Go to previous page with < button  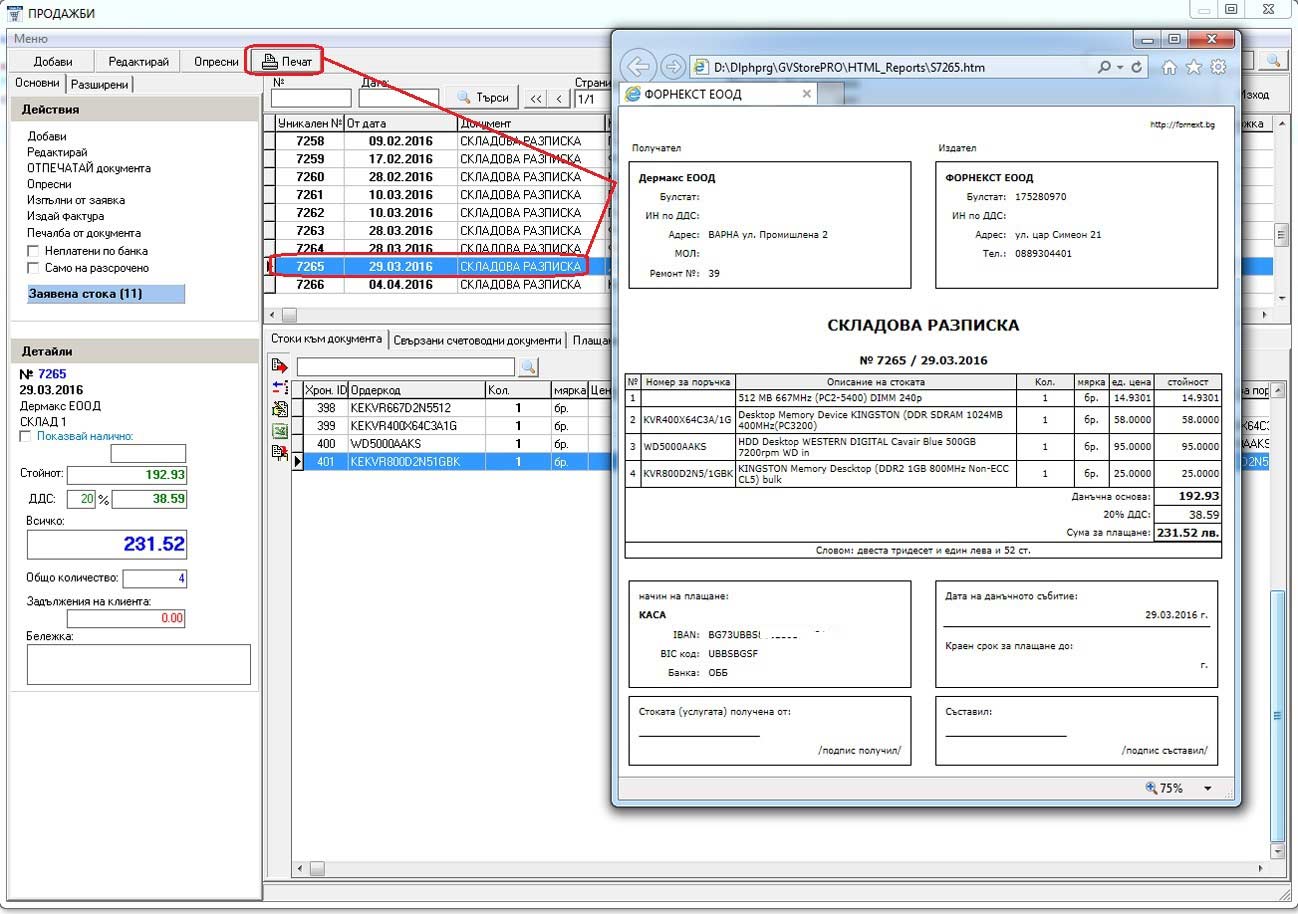tap(559, 98)
